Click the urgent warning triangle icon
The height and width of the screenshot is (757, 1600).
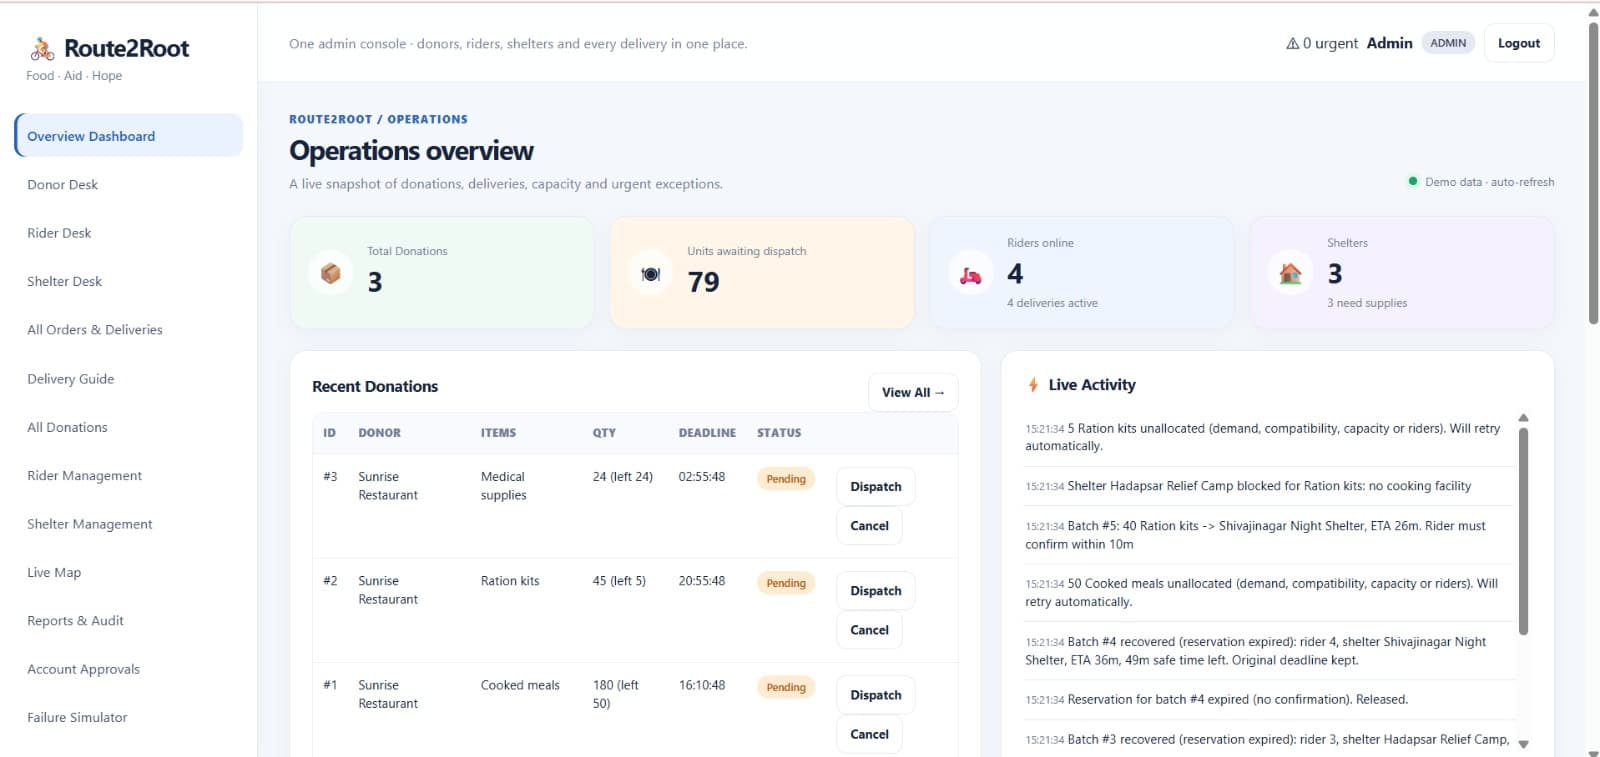[x=1292, y=43]
